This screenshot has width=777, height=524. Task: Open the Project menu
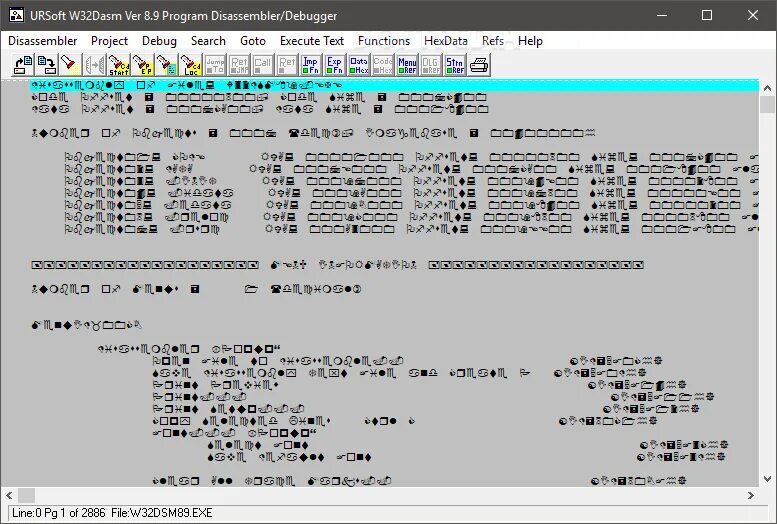click(110, 41)
